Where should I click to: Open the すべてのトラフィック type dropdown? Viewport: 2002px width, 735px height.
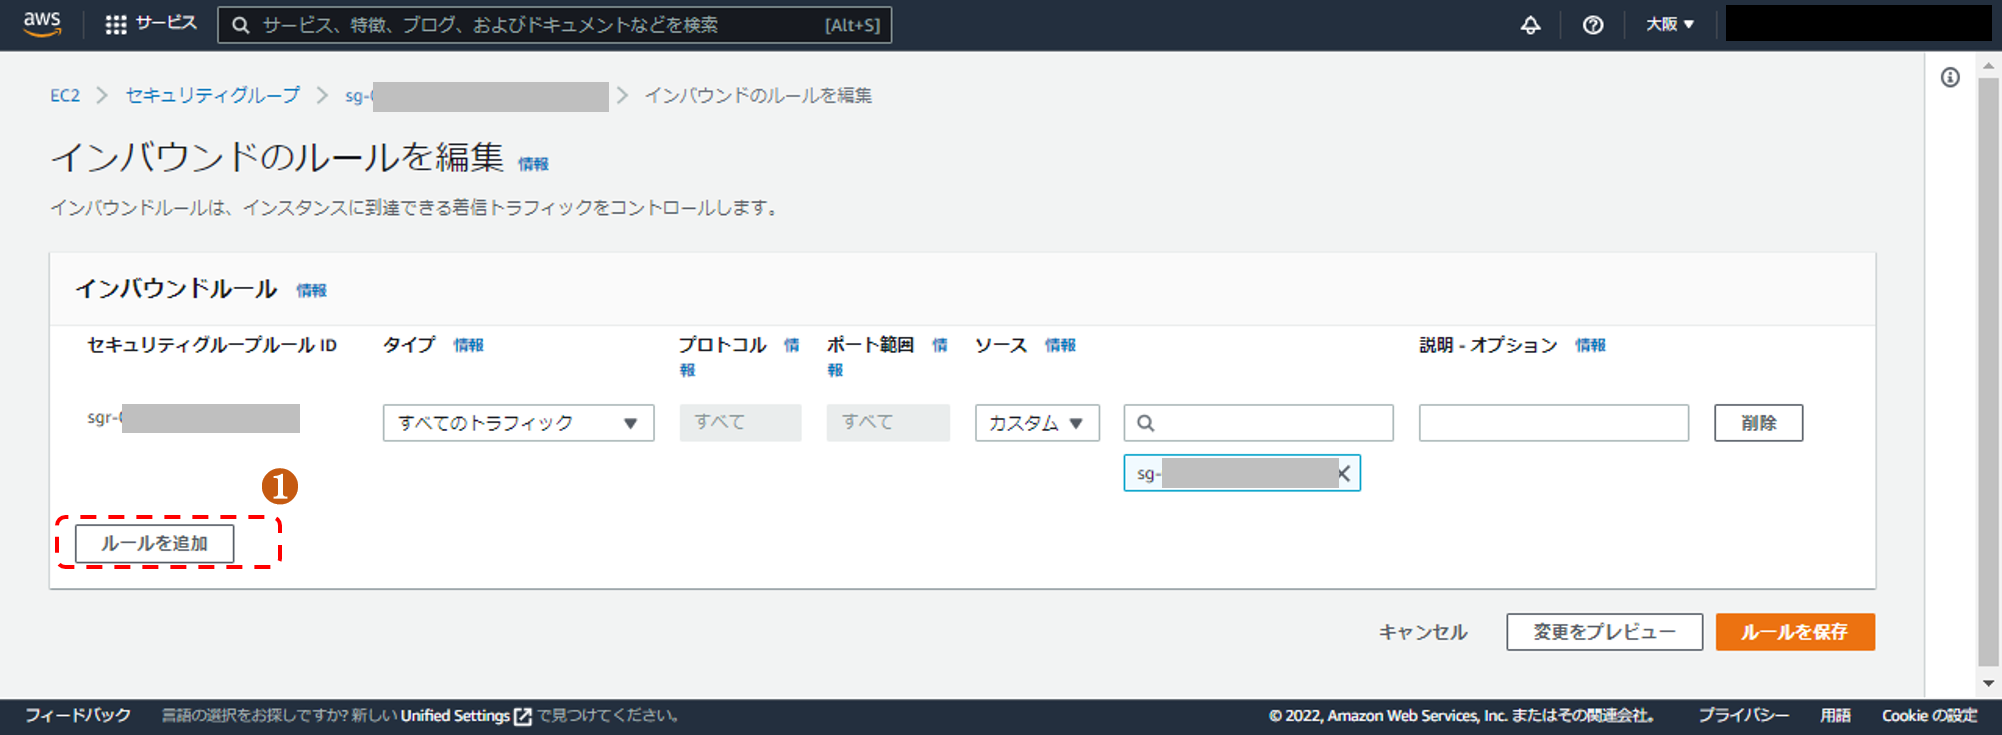pos(518,423)
